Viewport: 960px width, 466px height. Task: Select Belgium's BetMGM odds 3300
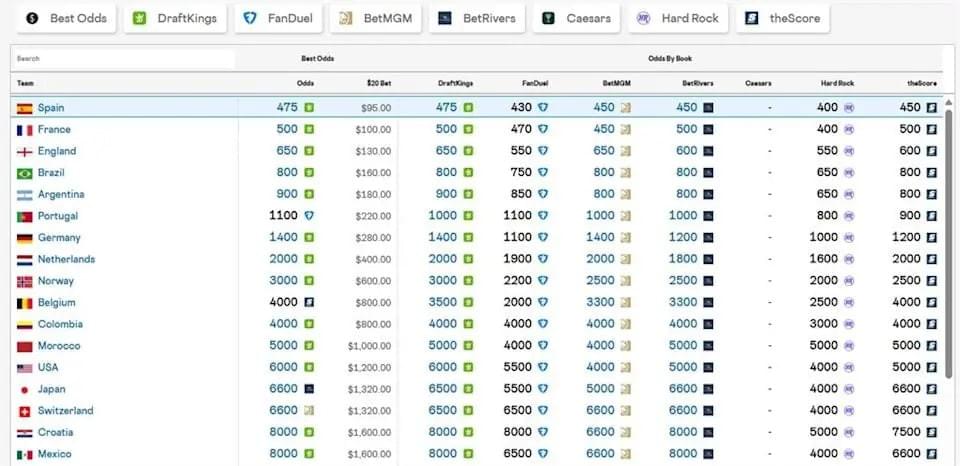[600, 303]
